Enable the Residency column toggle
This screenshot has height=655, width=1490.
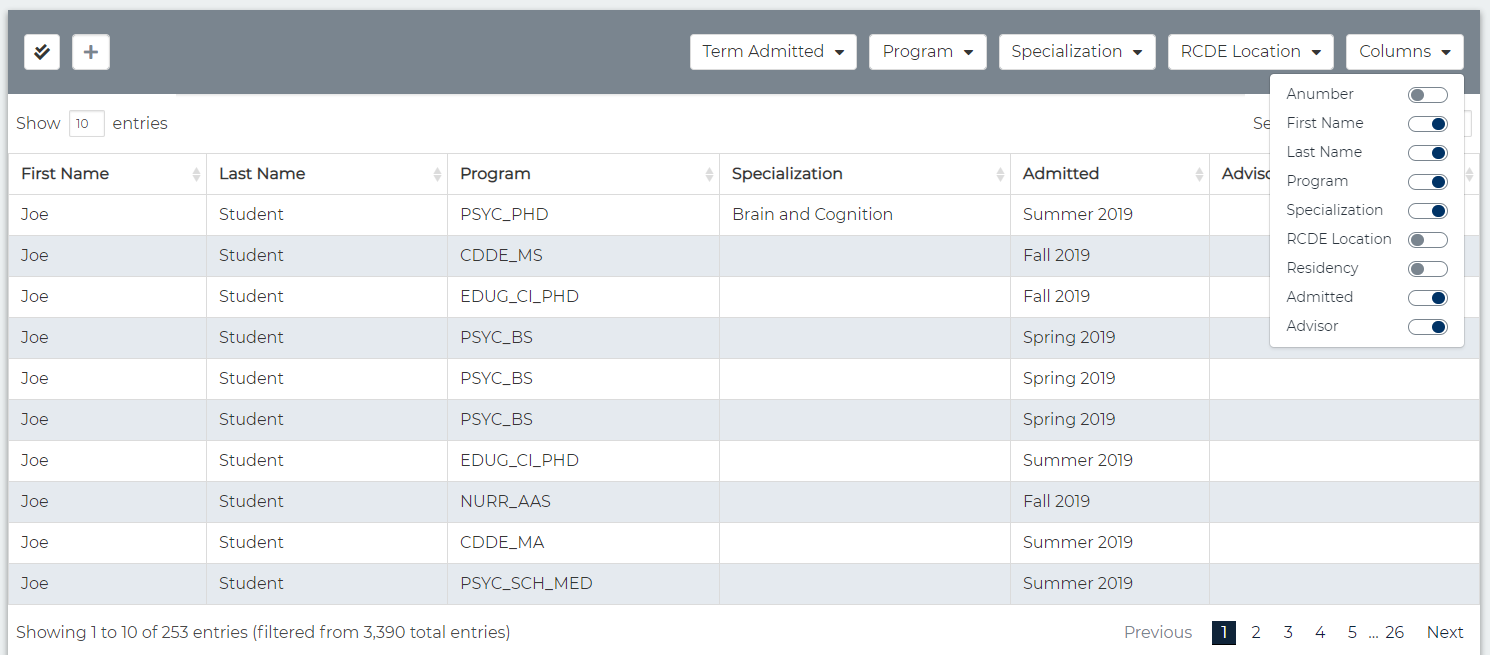click(1427, 269)
